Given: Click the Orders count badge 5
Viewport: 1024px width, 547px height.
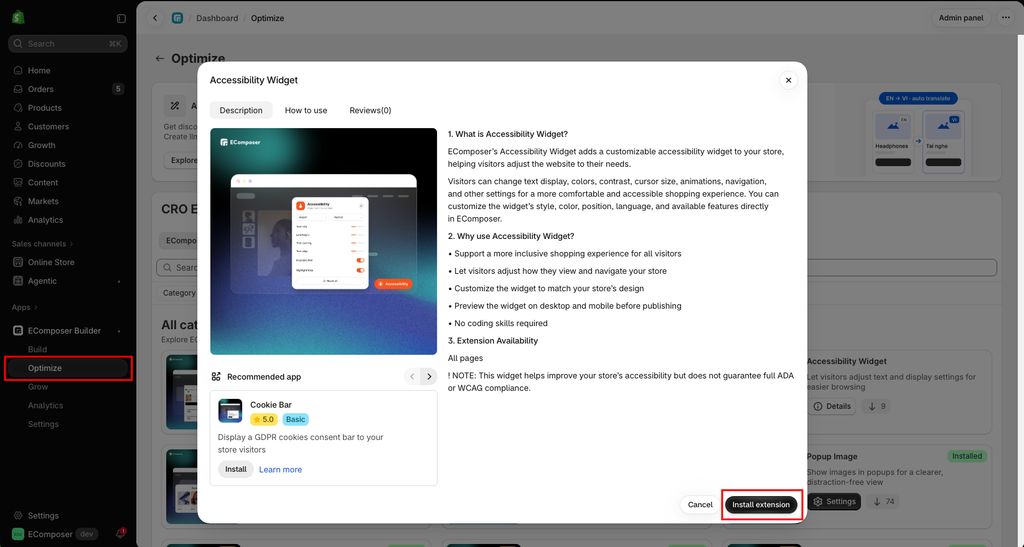Looking at the screenshot, I should pyautogui.click(x=118, y=89).
